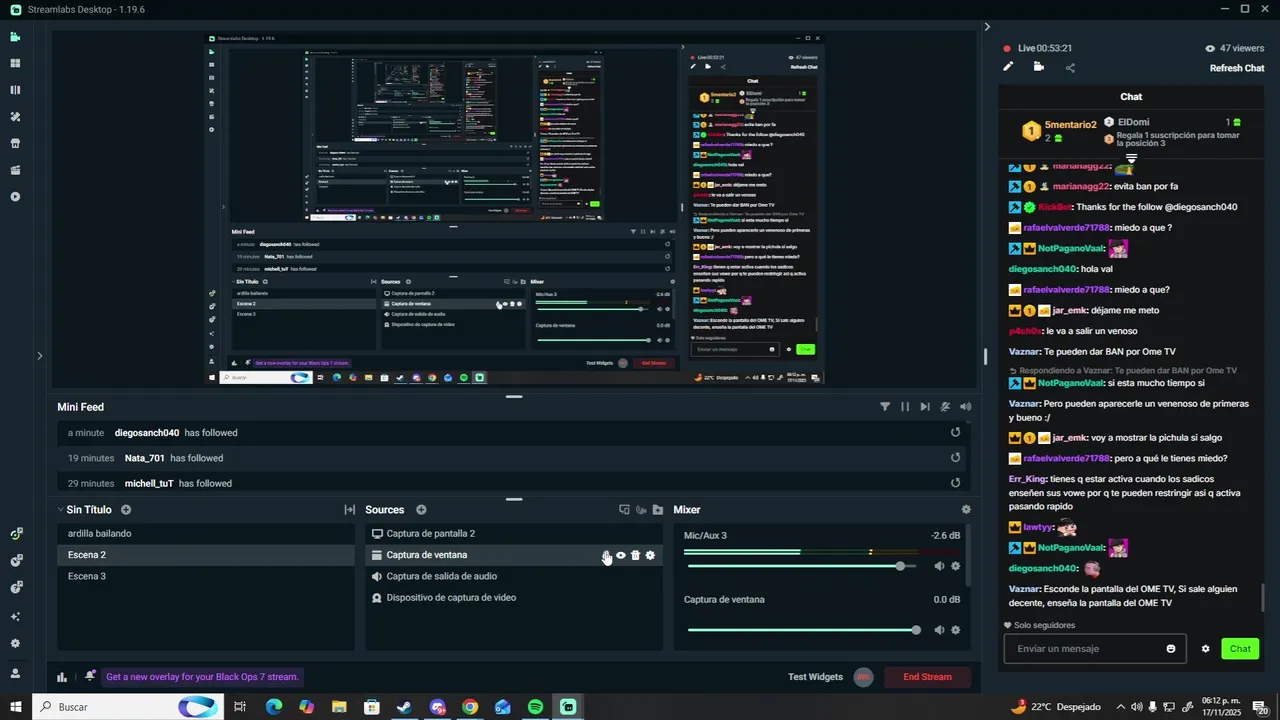Viewport: 1280px width, 720px height.
Task: Open the account profile icon in the sidebar
Action: (15, 673)
